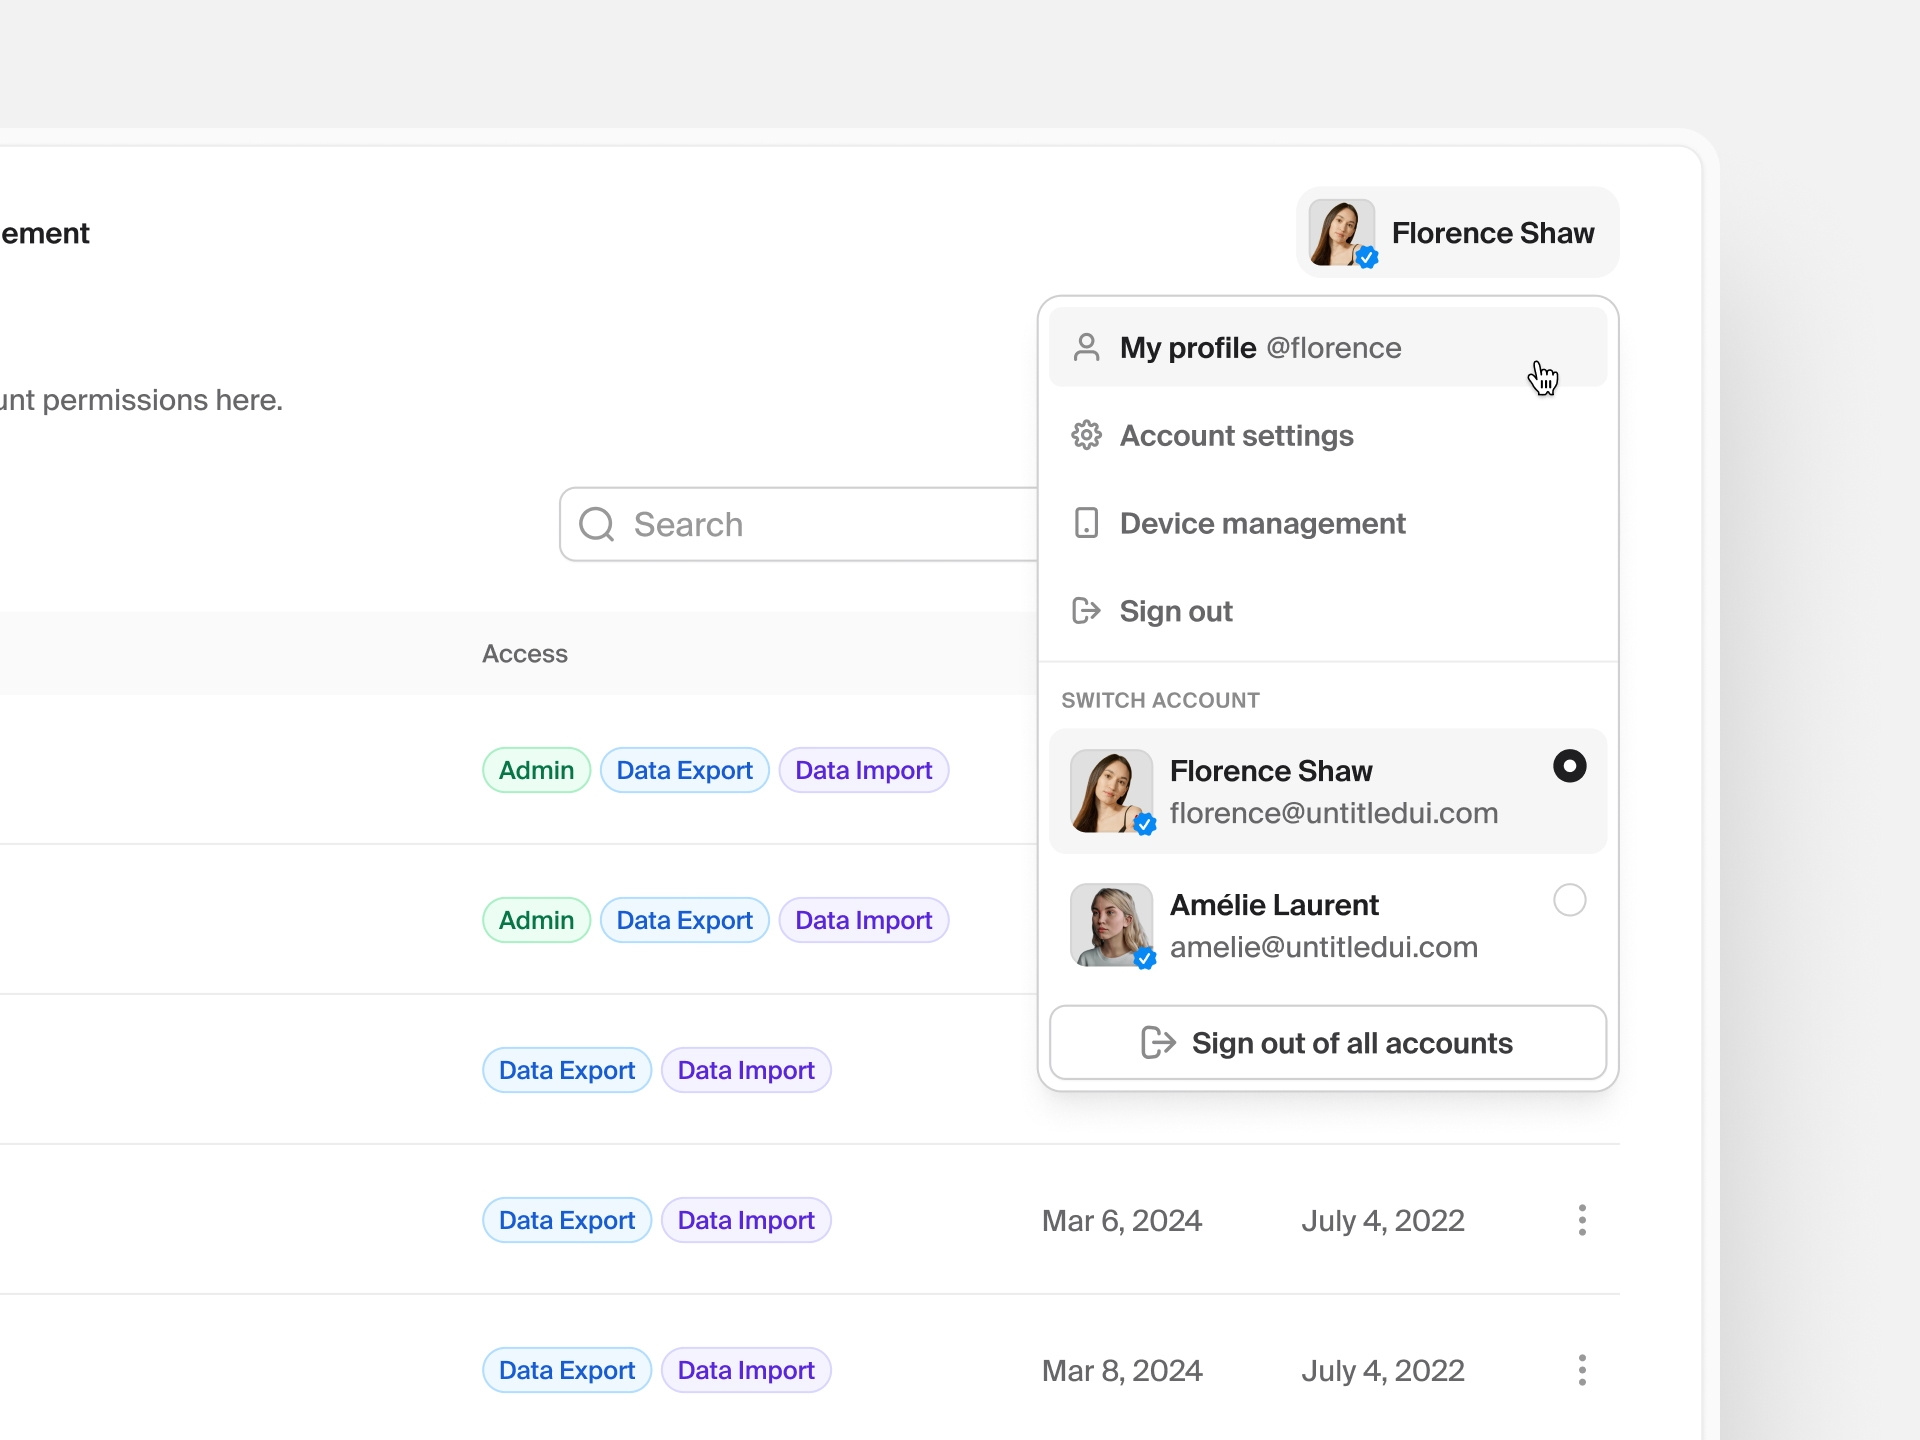Click the verified checkmark on Amélie's avatar

(1145, 957)
